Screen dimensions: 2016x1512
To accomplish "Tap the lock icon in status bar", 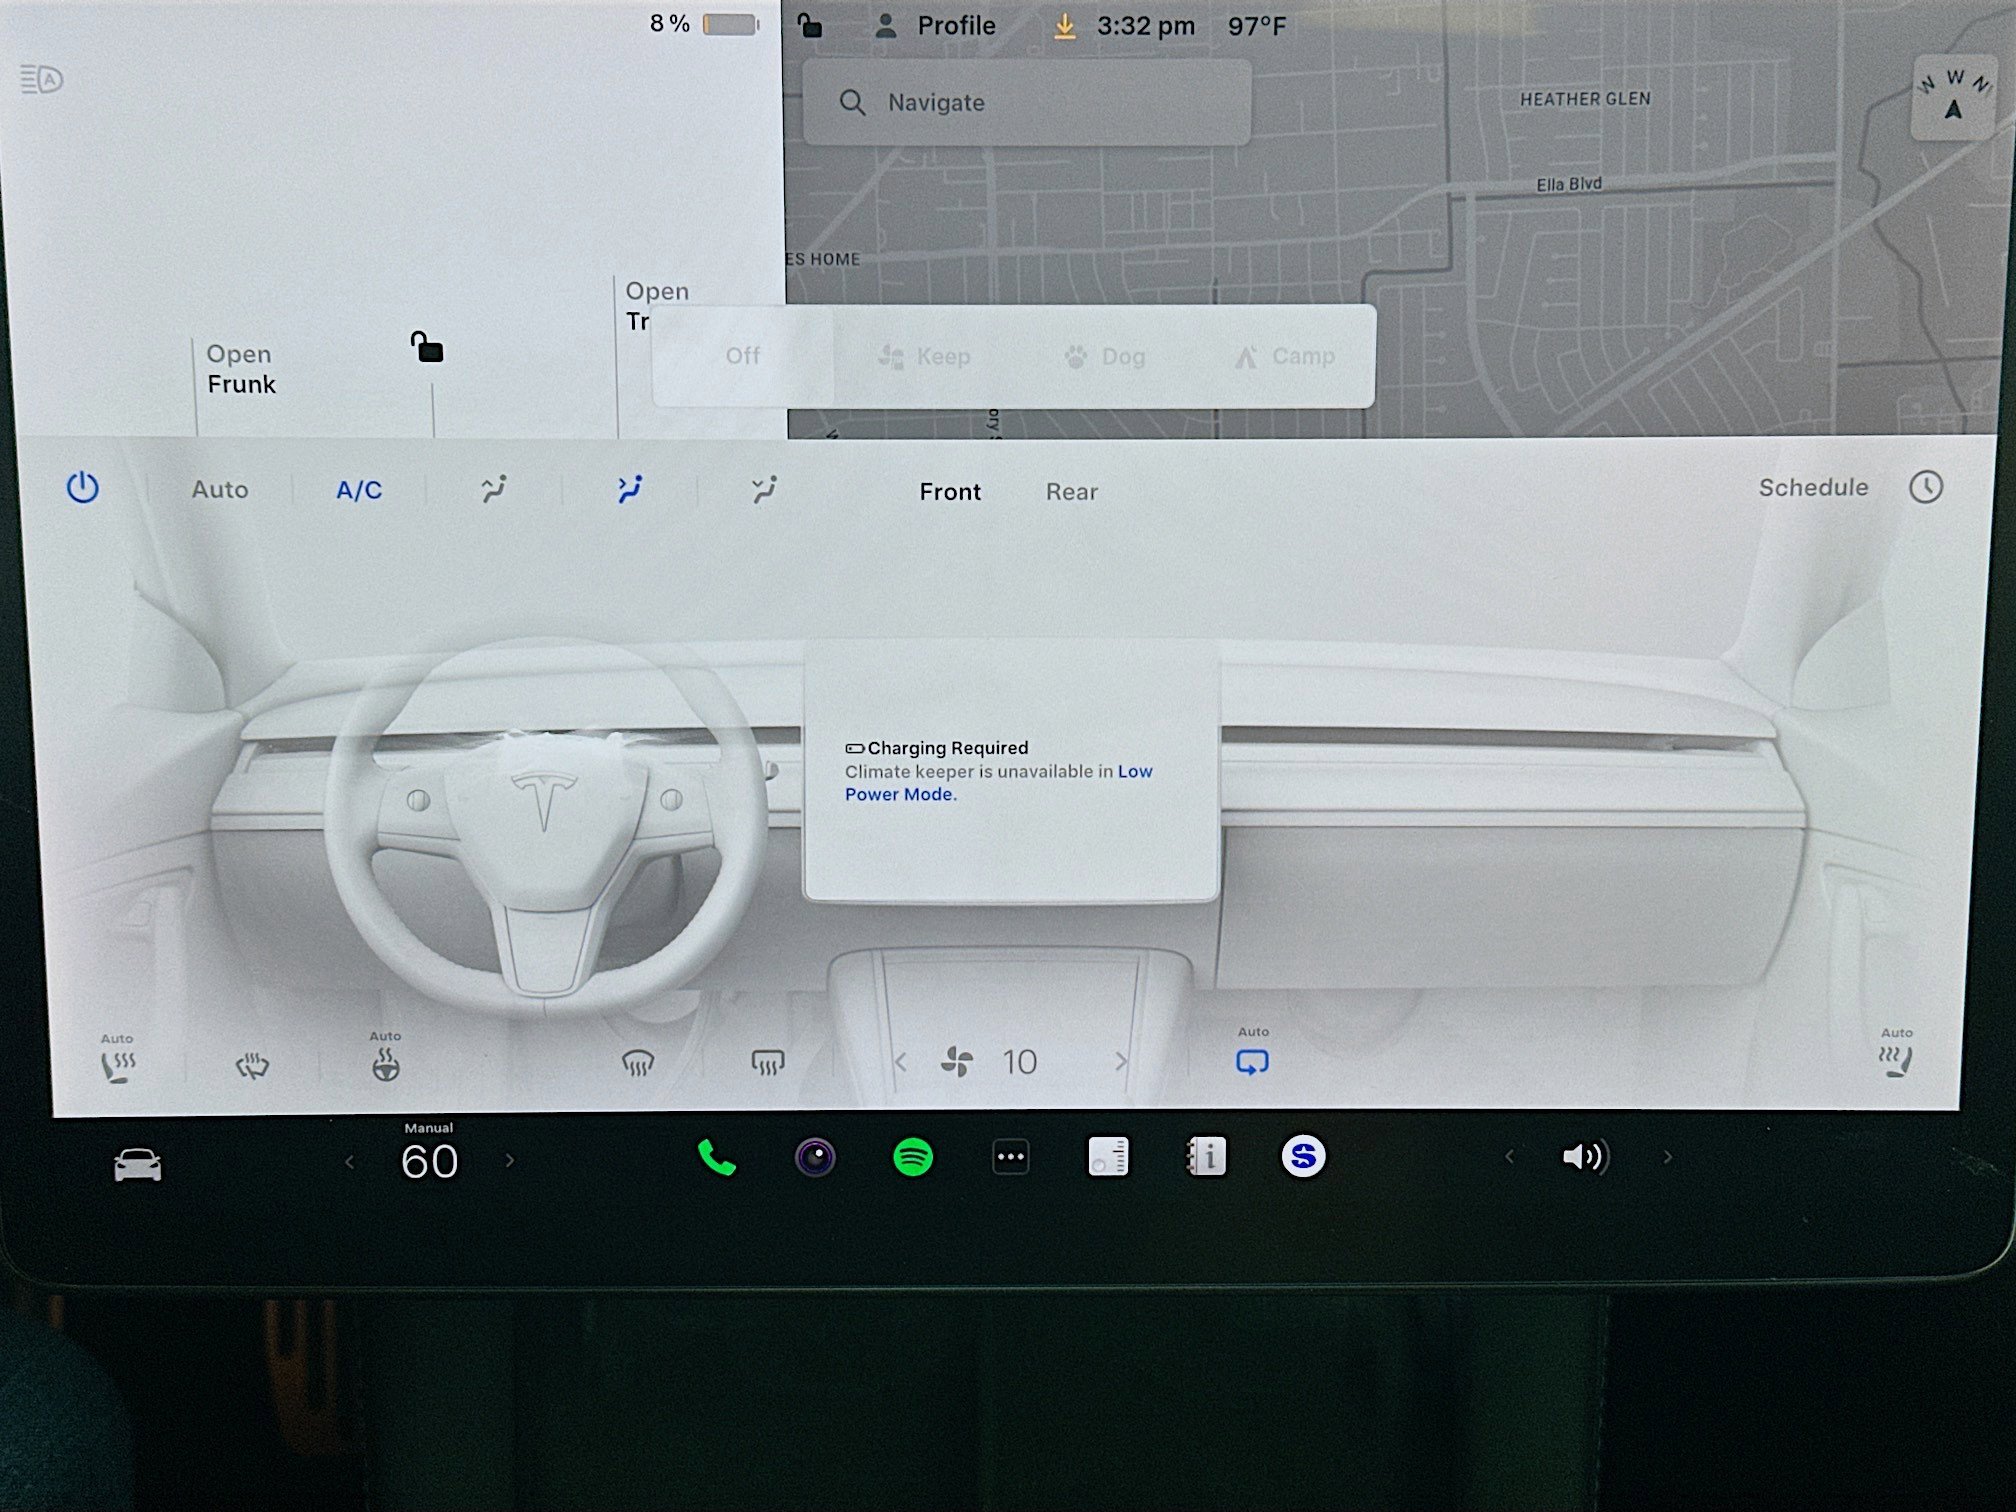I will coord(809,24).
